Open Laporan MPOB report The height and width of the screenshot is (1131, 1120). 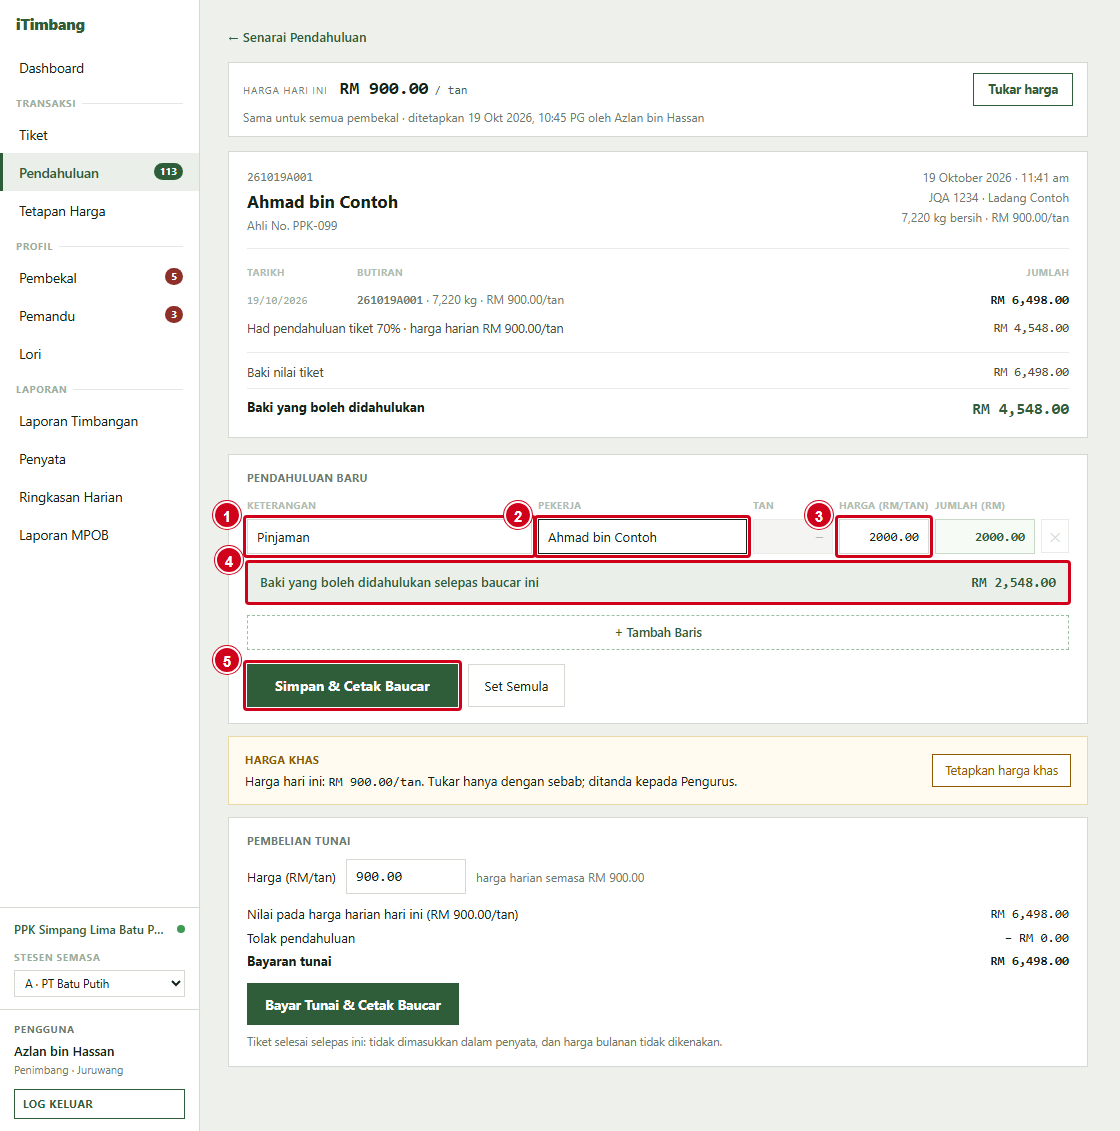click(x=100, y=535)
